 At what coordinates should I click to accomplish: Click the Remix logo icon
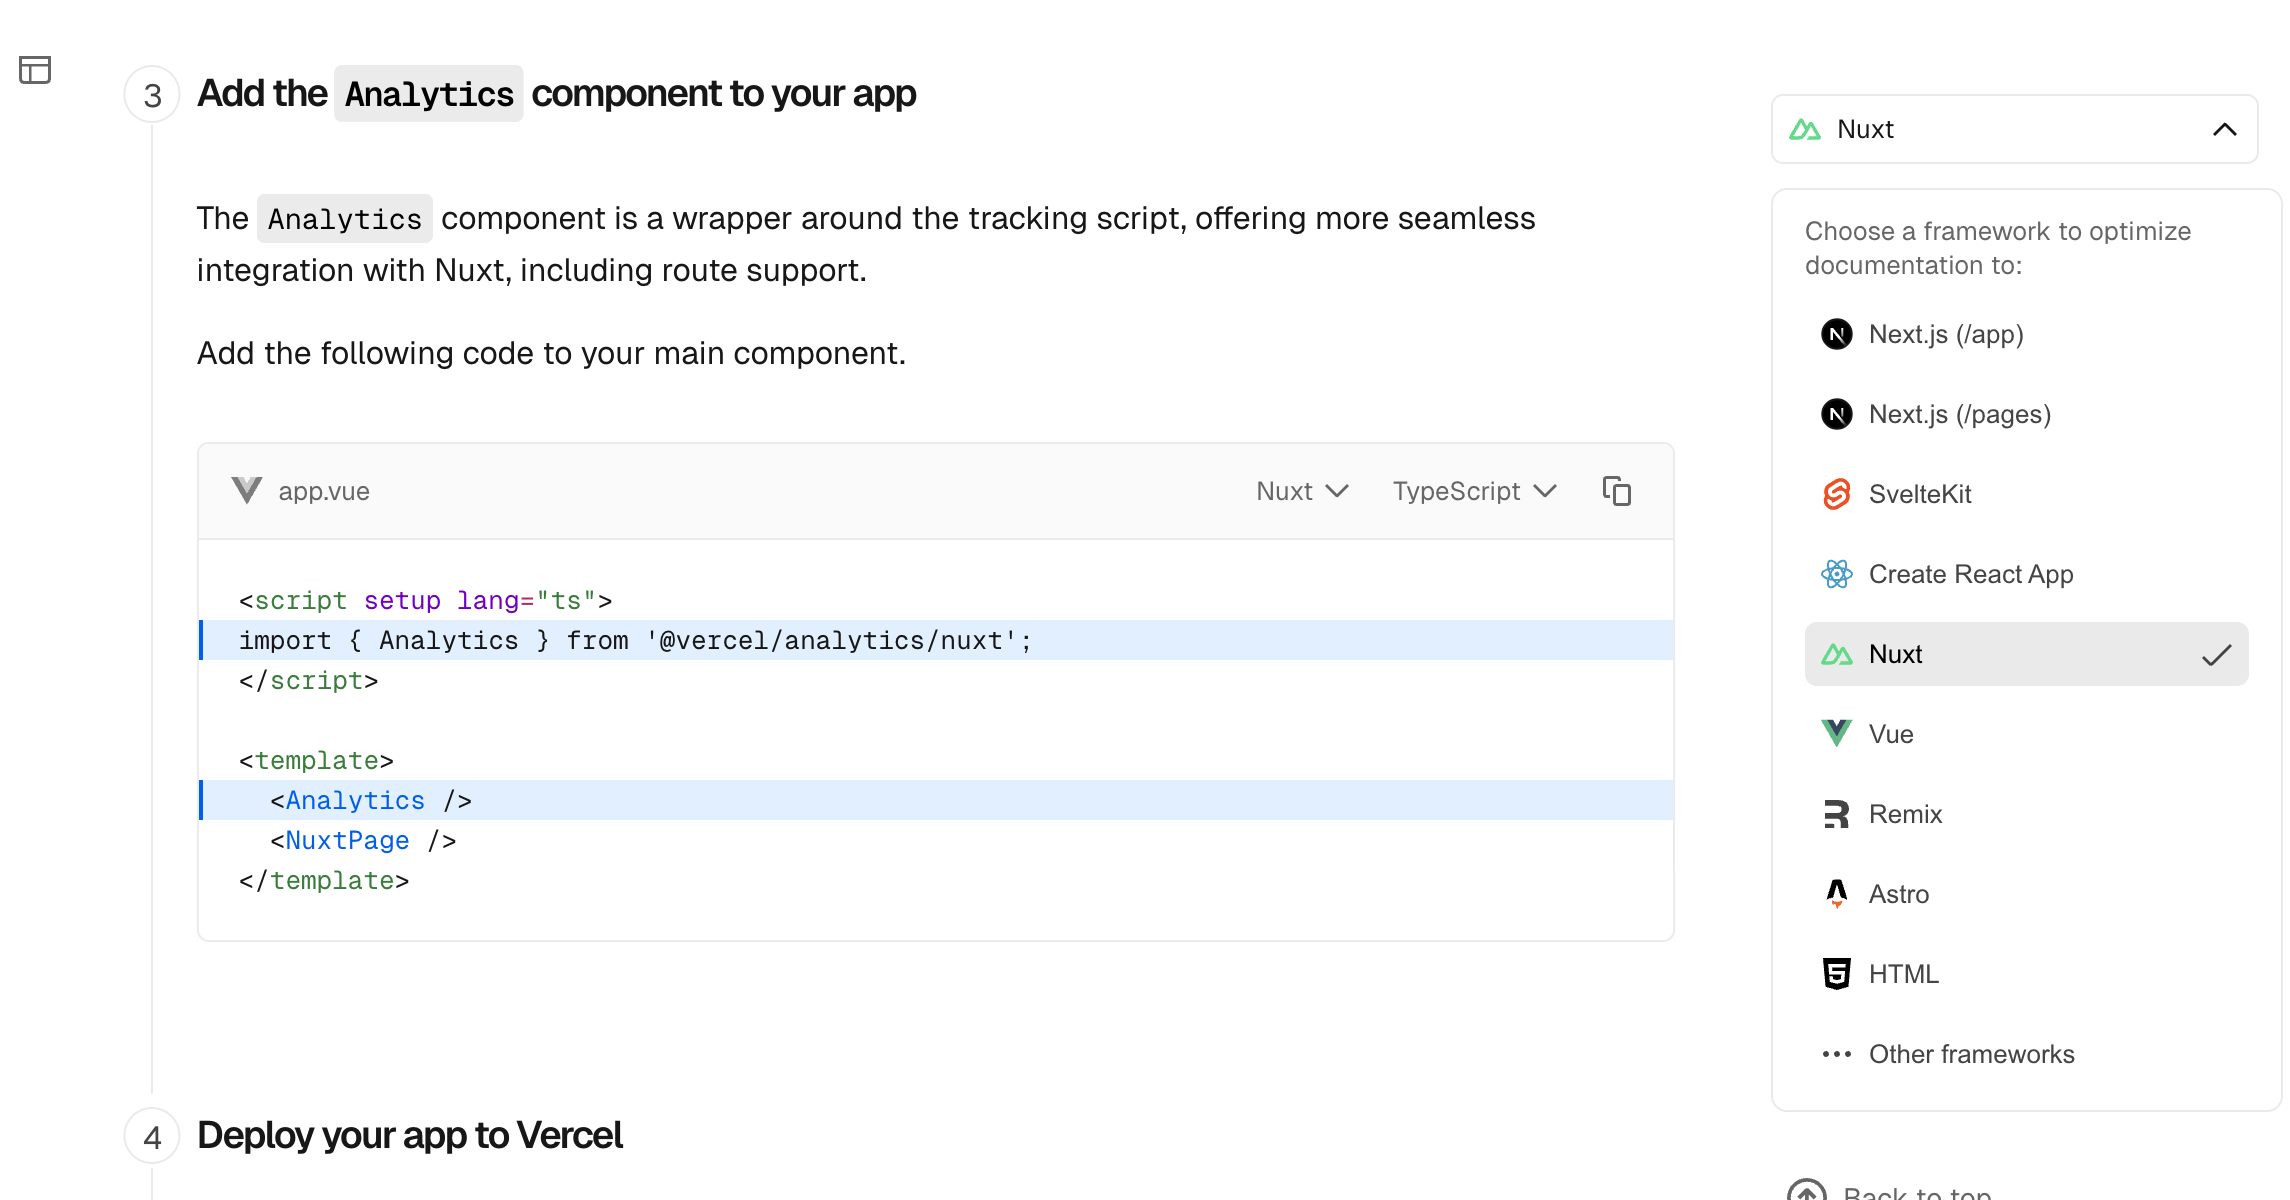click(1836, 814)
